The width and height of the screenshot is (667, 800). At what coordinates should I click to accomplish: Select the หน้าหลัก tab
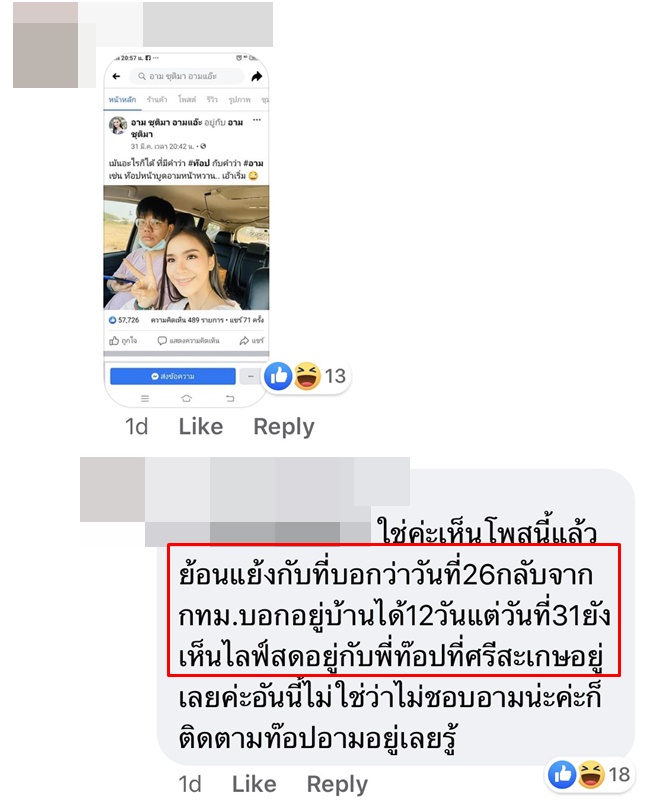coord(122,99)
